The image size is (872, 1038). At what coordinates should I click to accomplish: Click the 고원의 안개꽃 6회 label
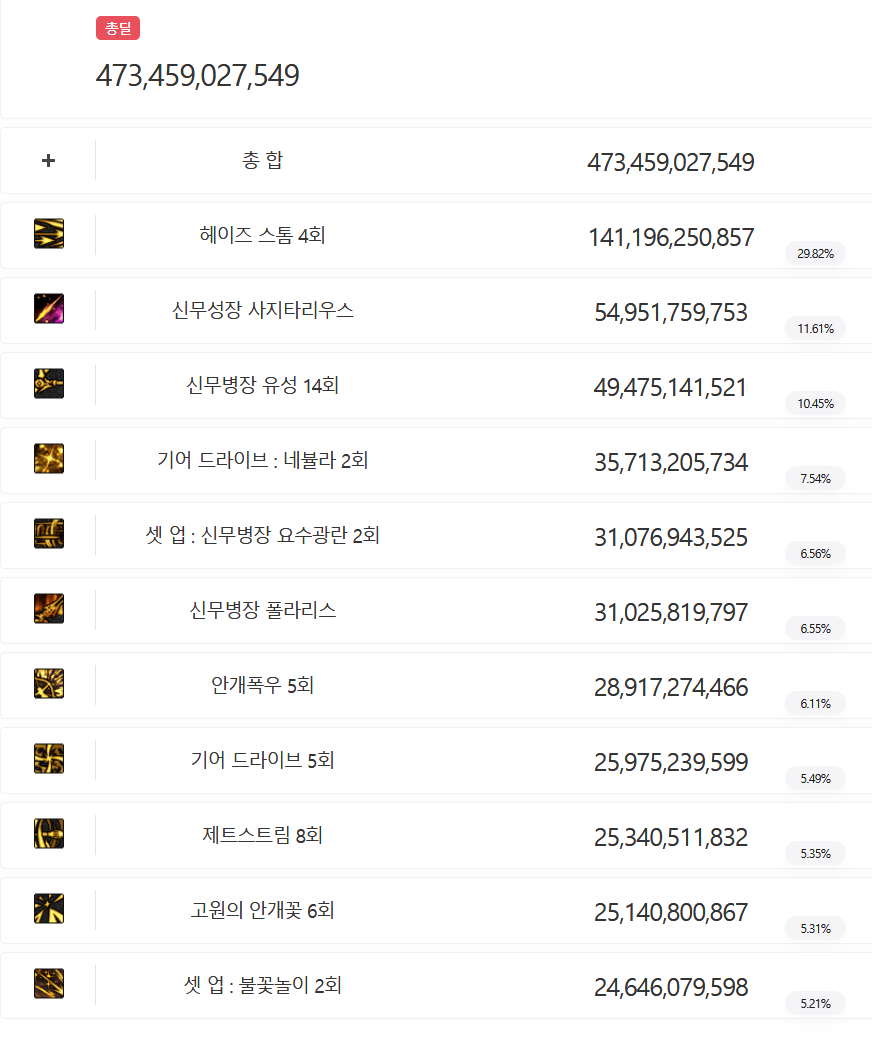(262, 911)
